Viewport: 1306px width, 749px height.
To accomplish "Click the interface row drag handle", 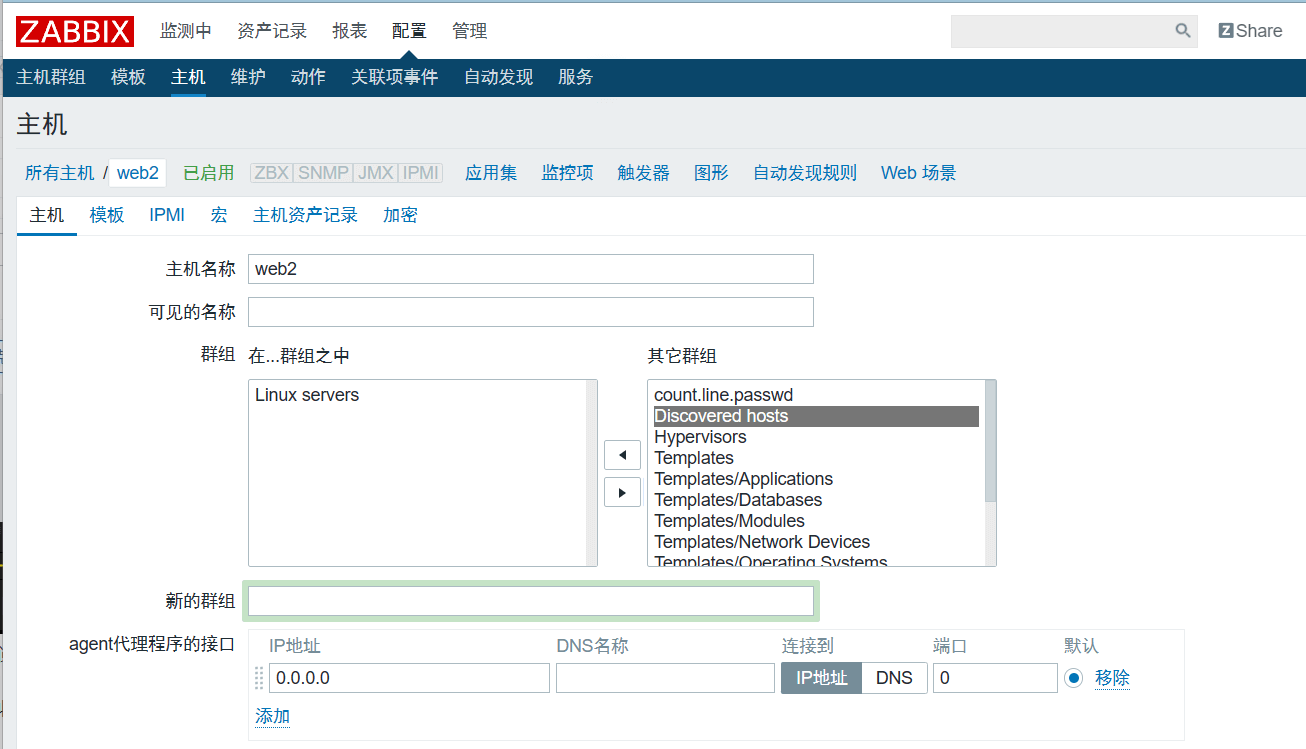I will (x=259, y=678).
